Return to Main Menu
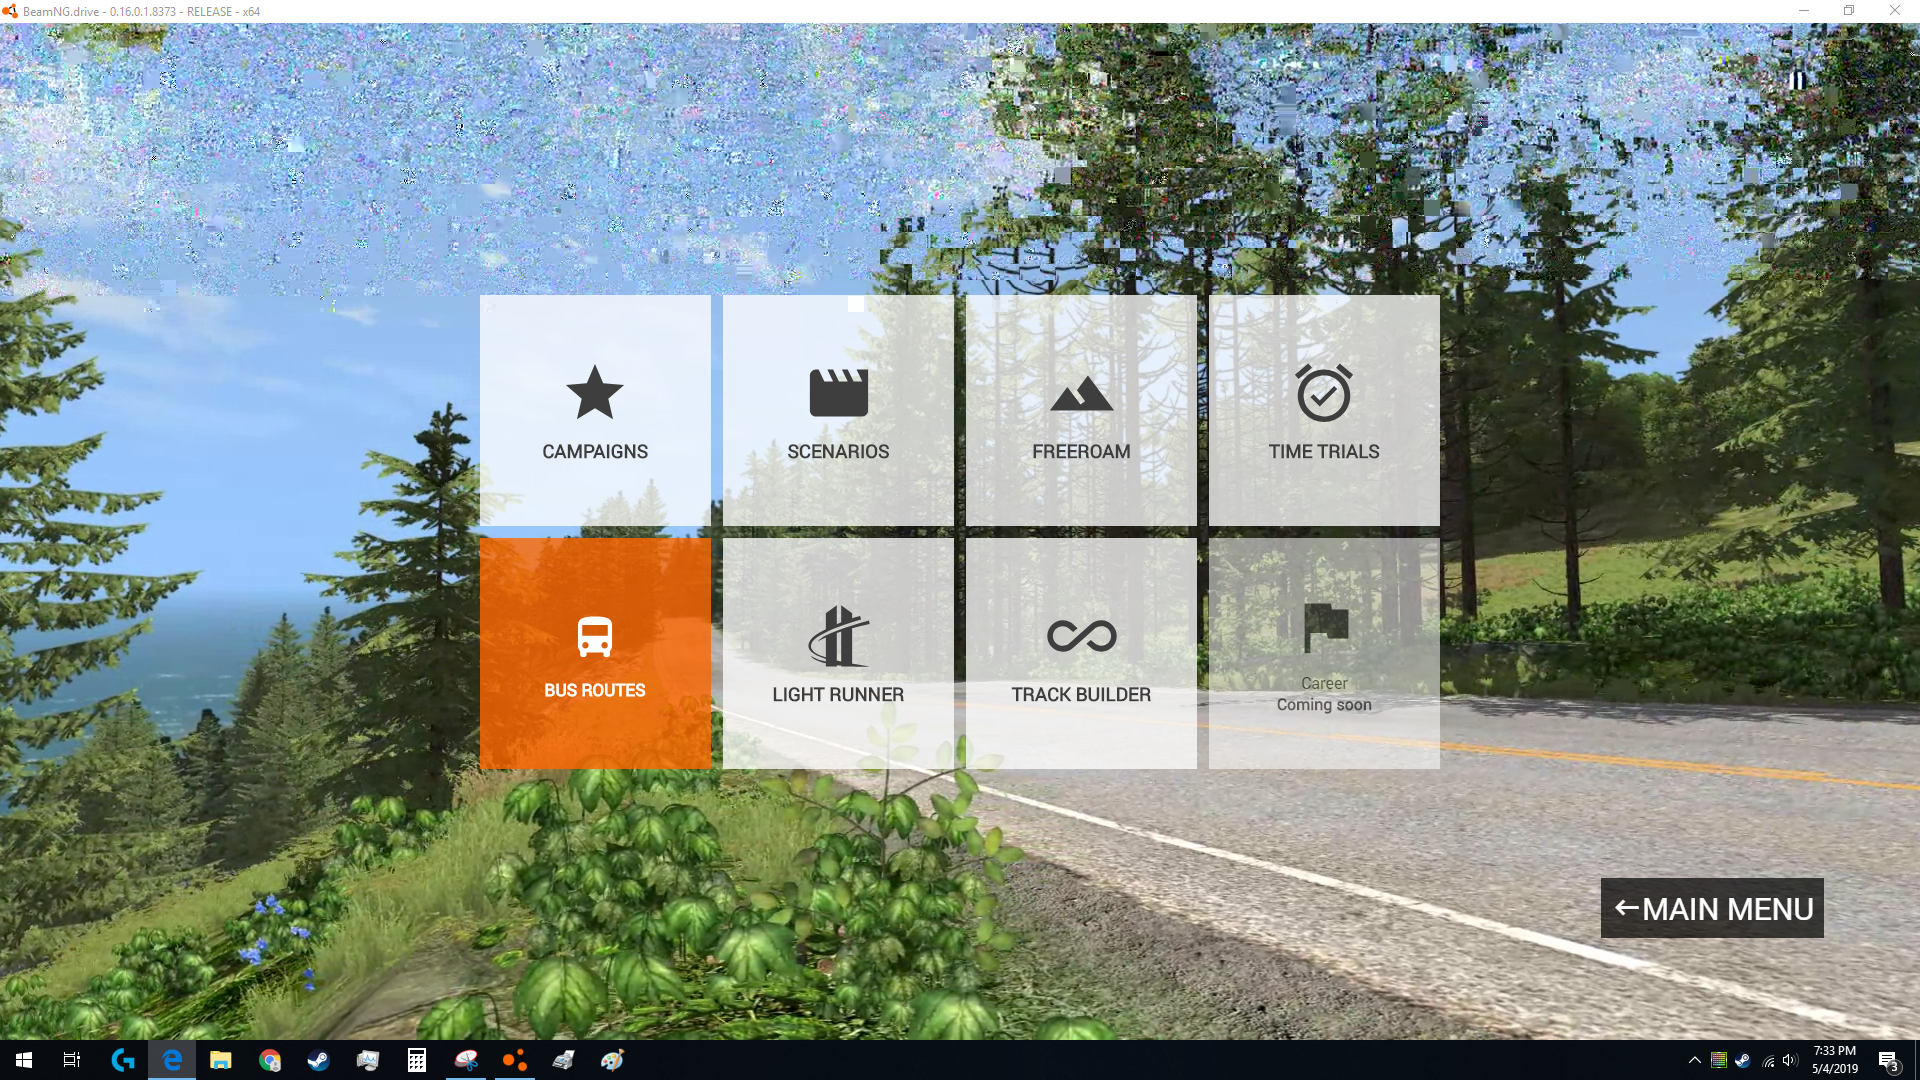 [x=1712, y=908]
